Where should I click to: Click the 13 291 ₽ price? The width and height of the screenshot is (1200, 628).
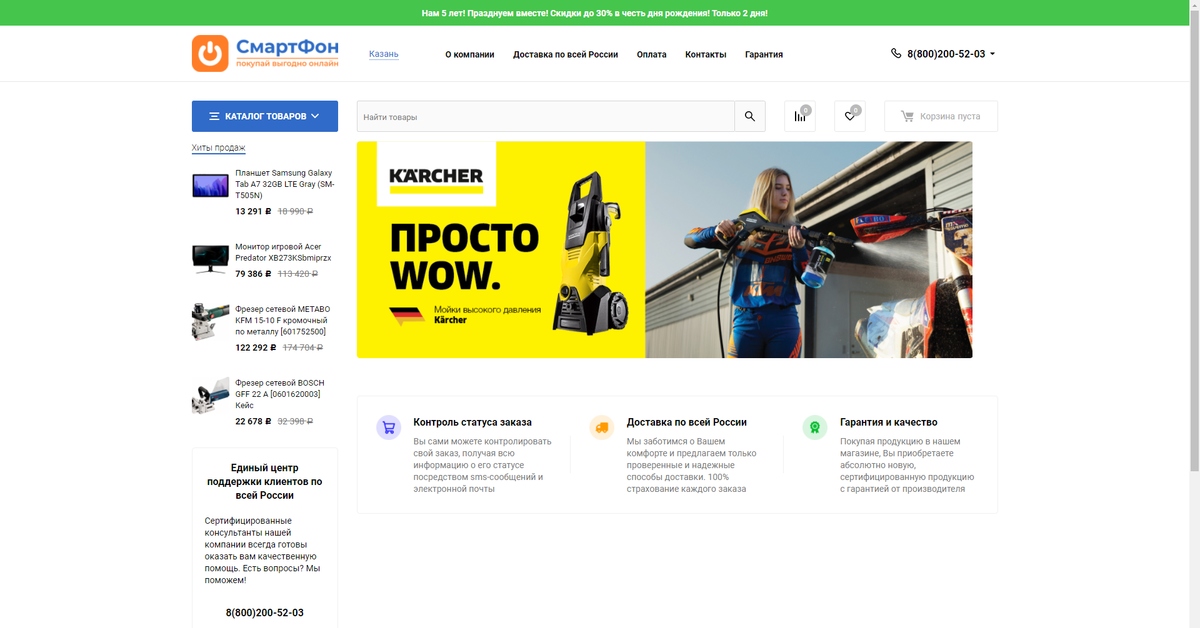(x=254, y=212)
